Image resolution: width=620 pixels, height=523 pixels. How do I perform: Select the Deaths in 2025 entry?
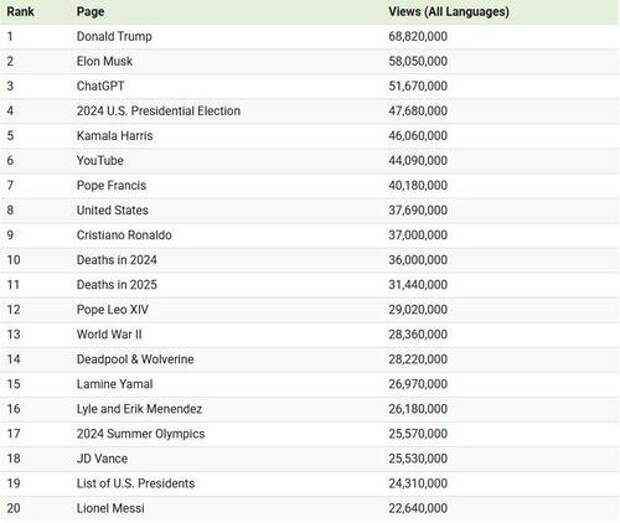tap(117, 285)
